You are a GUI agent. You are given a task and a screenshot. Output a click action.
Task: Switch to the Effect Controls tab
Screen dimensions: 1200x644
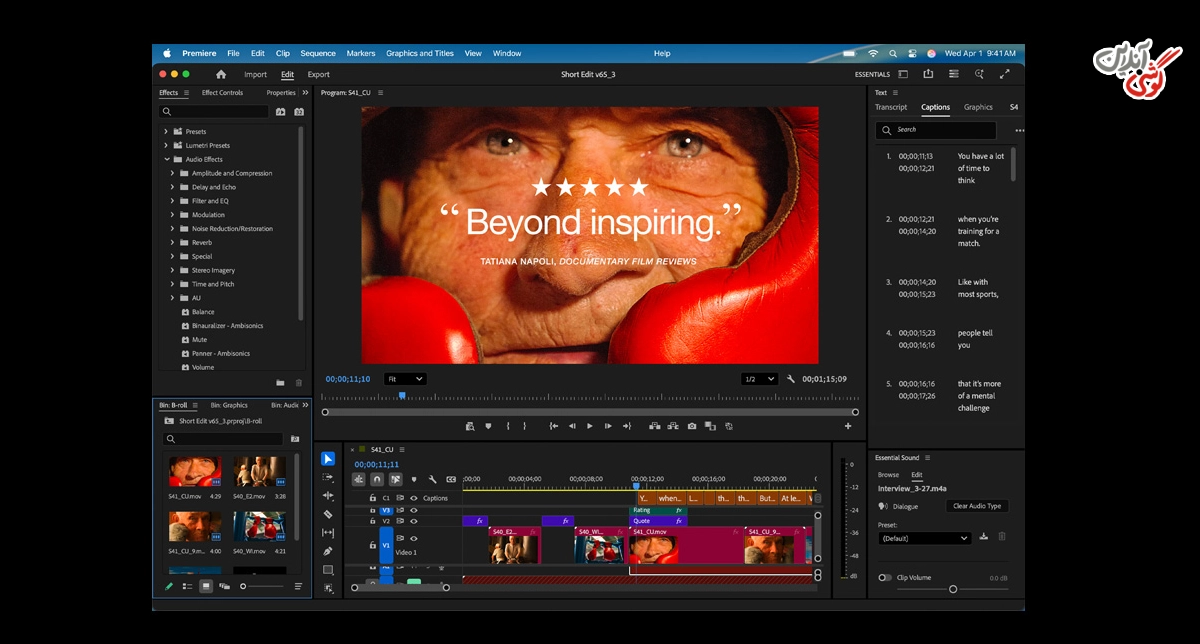click(222, 93)
